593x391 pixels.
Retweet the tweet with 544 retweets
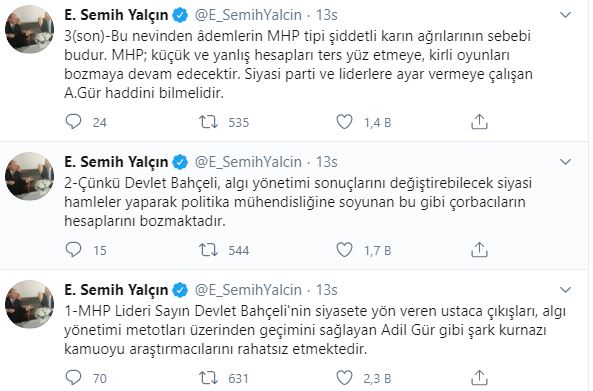(208, 250)
